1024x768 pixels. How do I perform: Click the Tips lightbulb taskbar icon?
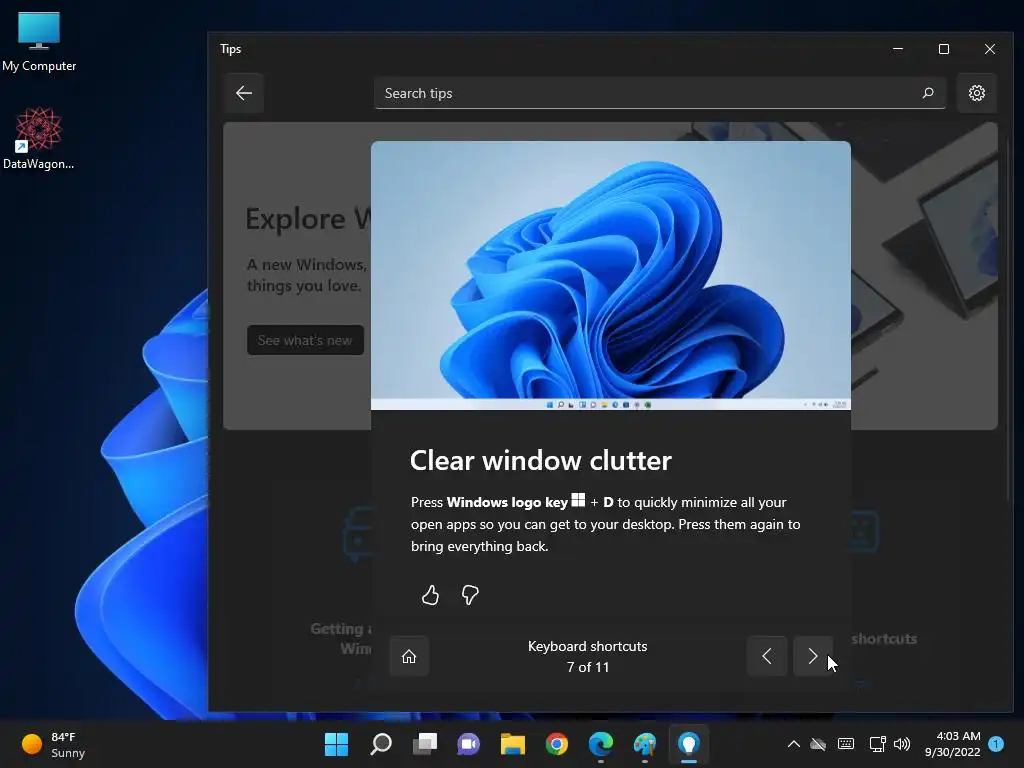688,744
